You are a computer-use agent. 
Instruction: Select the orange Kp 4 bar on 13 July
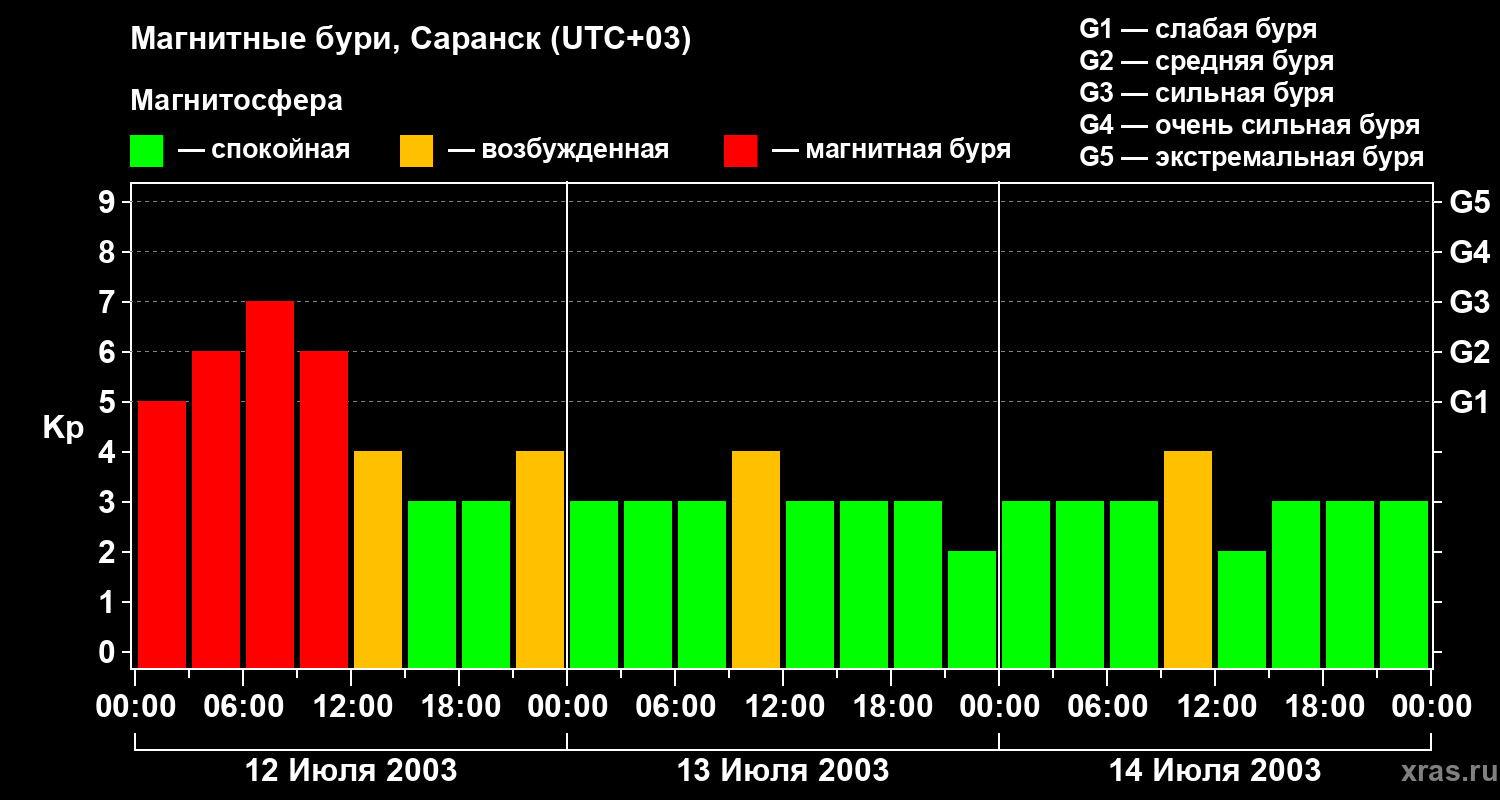point(756,559)
